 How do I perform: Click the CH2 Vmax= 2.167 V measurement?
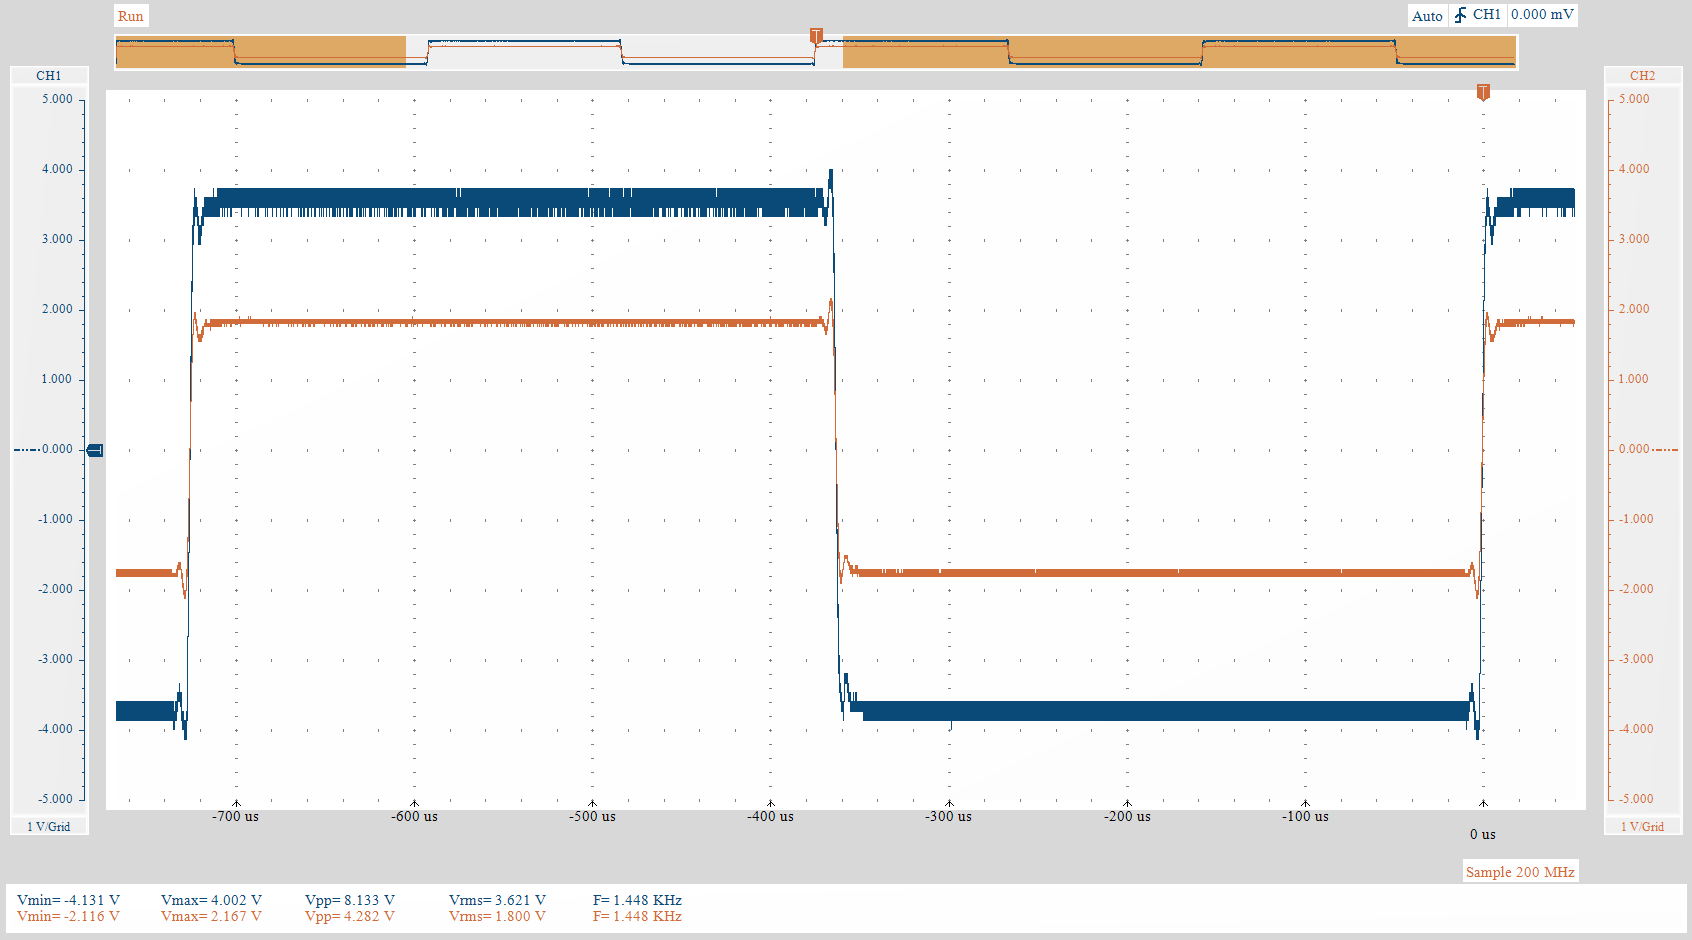(211, 916)
